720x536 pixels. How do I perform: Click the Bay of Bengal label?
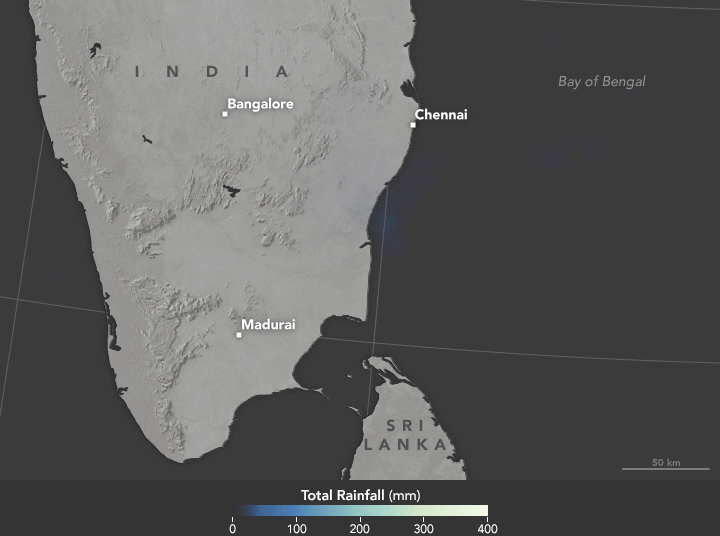601,82
